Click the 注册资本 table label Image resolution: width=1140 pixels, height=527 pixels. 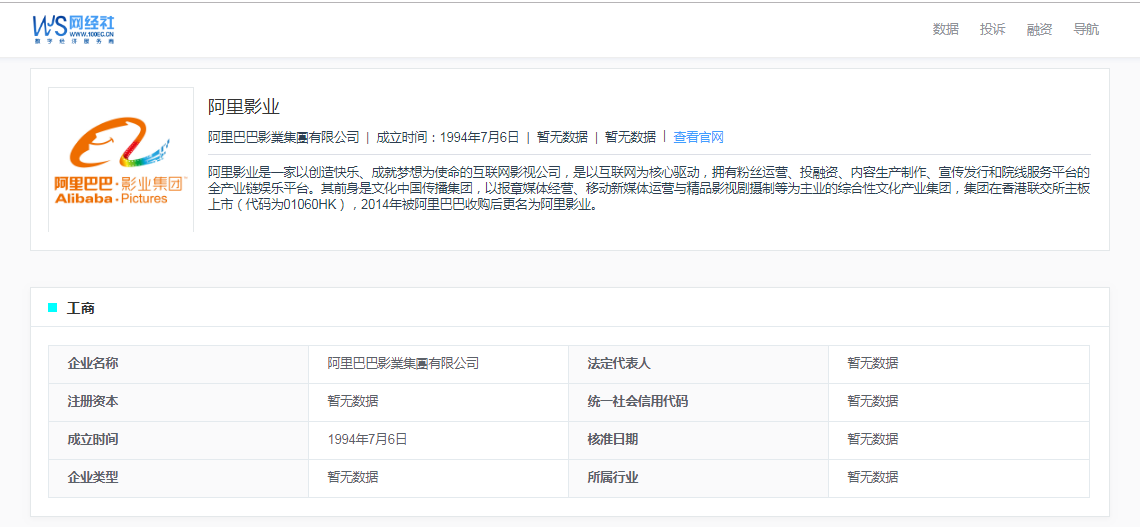pyautogui.click(x=92, y=401)
